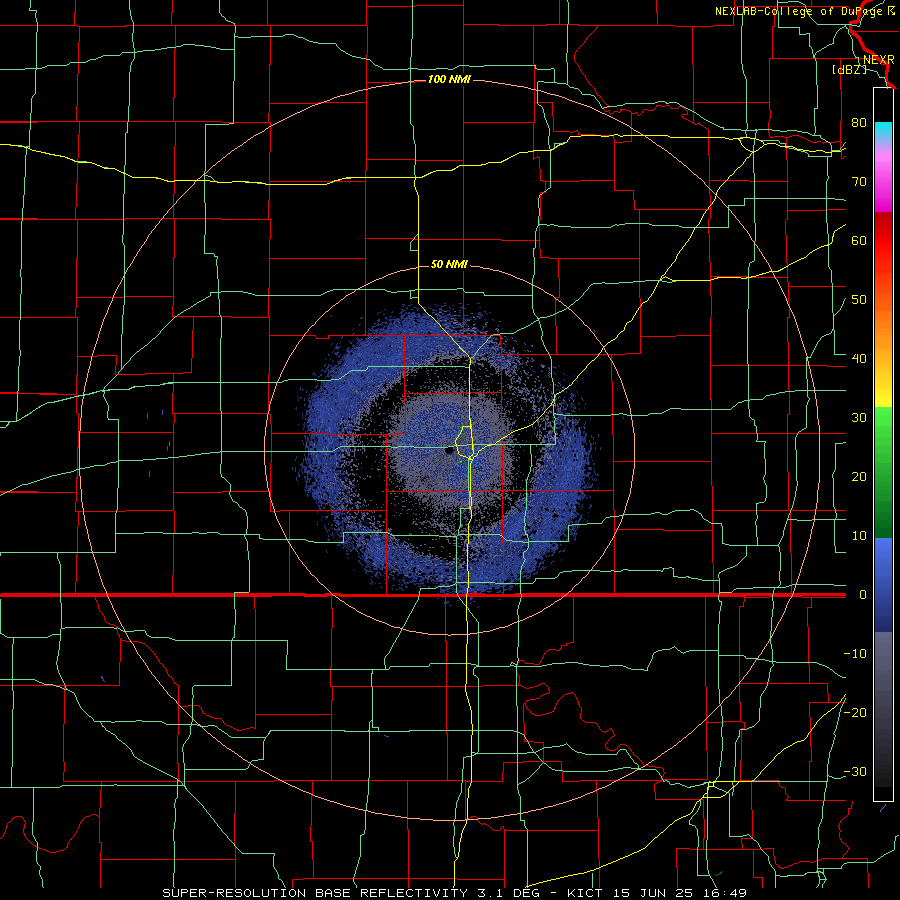Click the black radar site dot at center
900x900 pixels.
(449, 451)
